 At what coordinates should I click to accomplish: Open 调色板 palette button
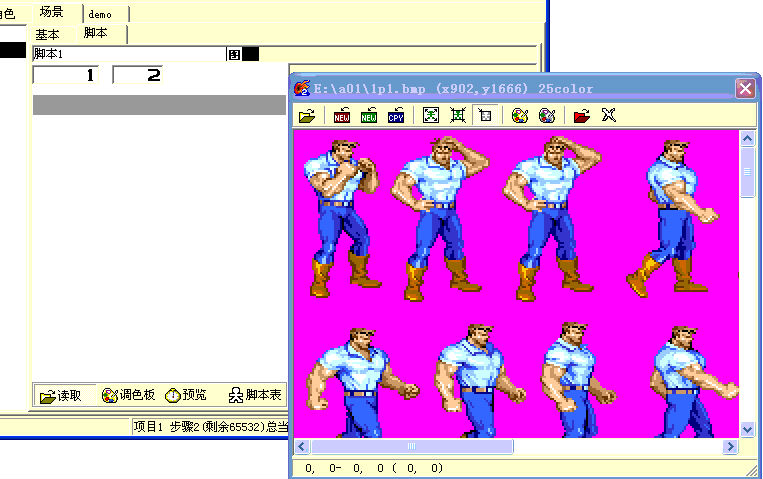(128, 395)
